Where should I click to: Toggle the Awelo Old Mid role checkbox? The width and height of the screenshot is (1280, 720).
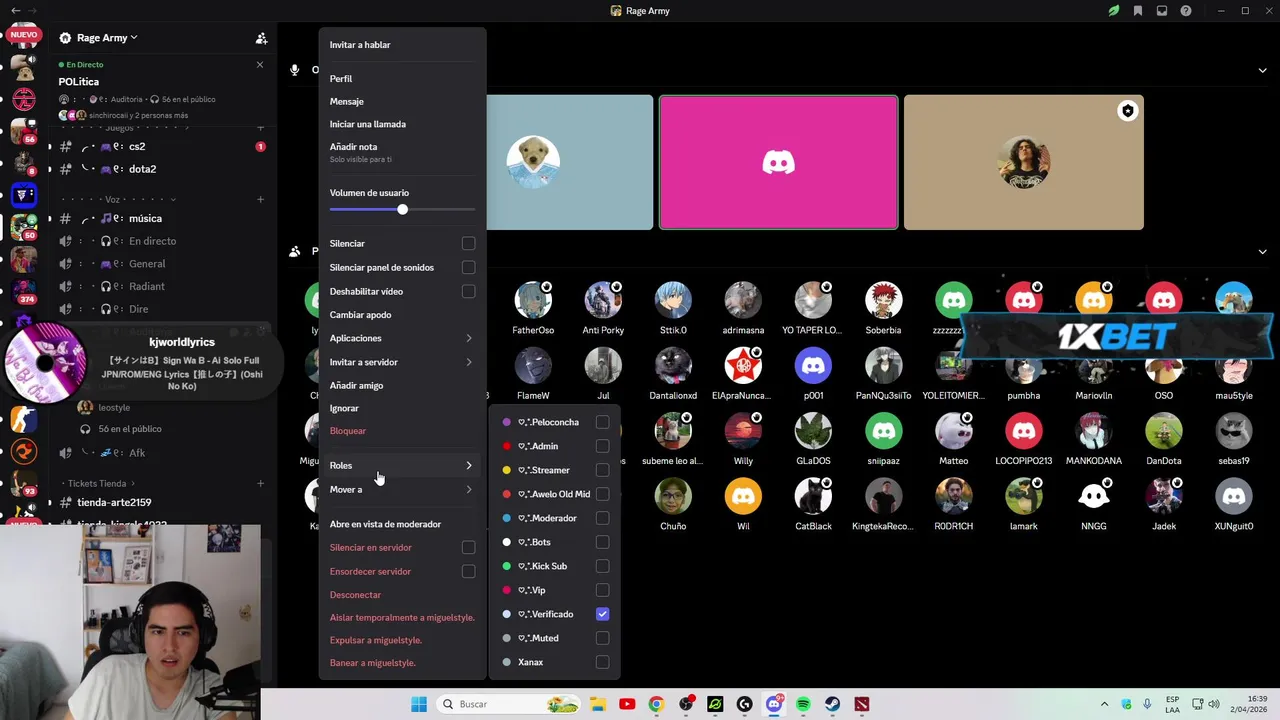coord(602,494)
